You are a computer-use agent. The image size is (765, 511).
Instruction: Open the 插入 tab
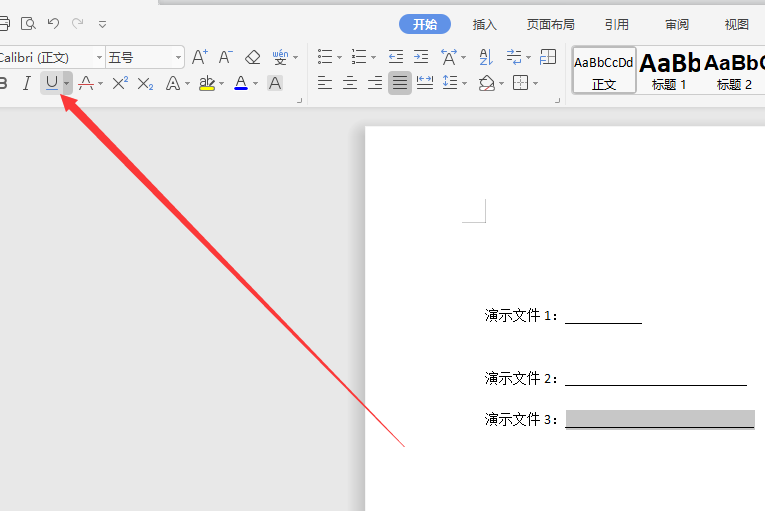click(484, 24)
